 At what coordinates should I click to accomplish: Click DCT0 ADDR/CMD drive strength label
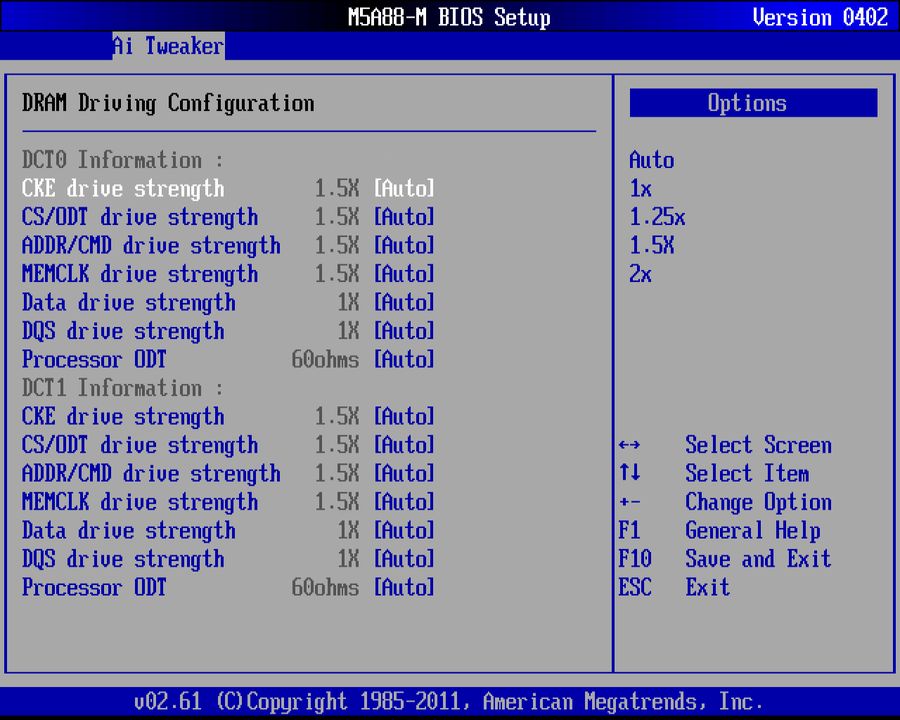(x=152, y=246)
